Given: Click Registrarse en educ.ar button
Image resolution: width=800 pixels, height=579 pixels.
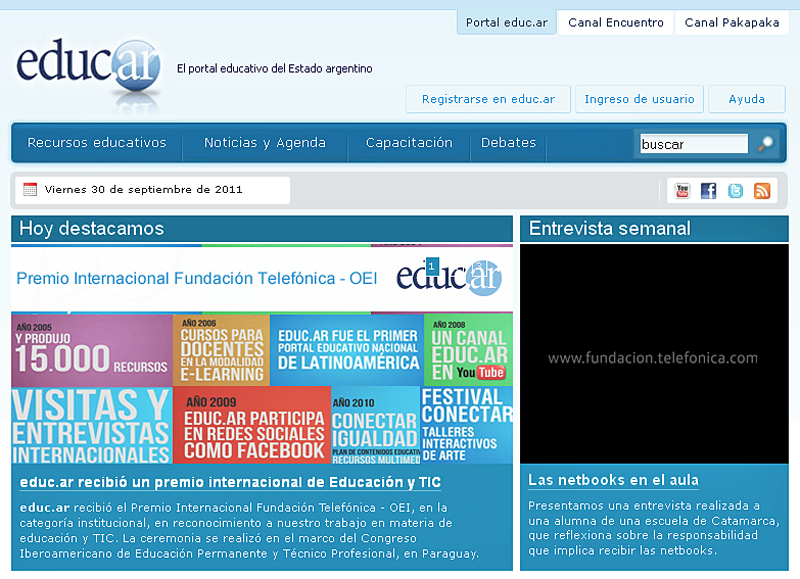Looking at the screenshot, I should point(488,99).
